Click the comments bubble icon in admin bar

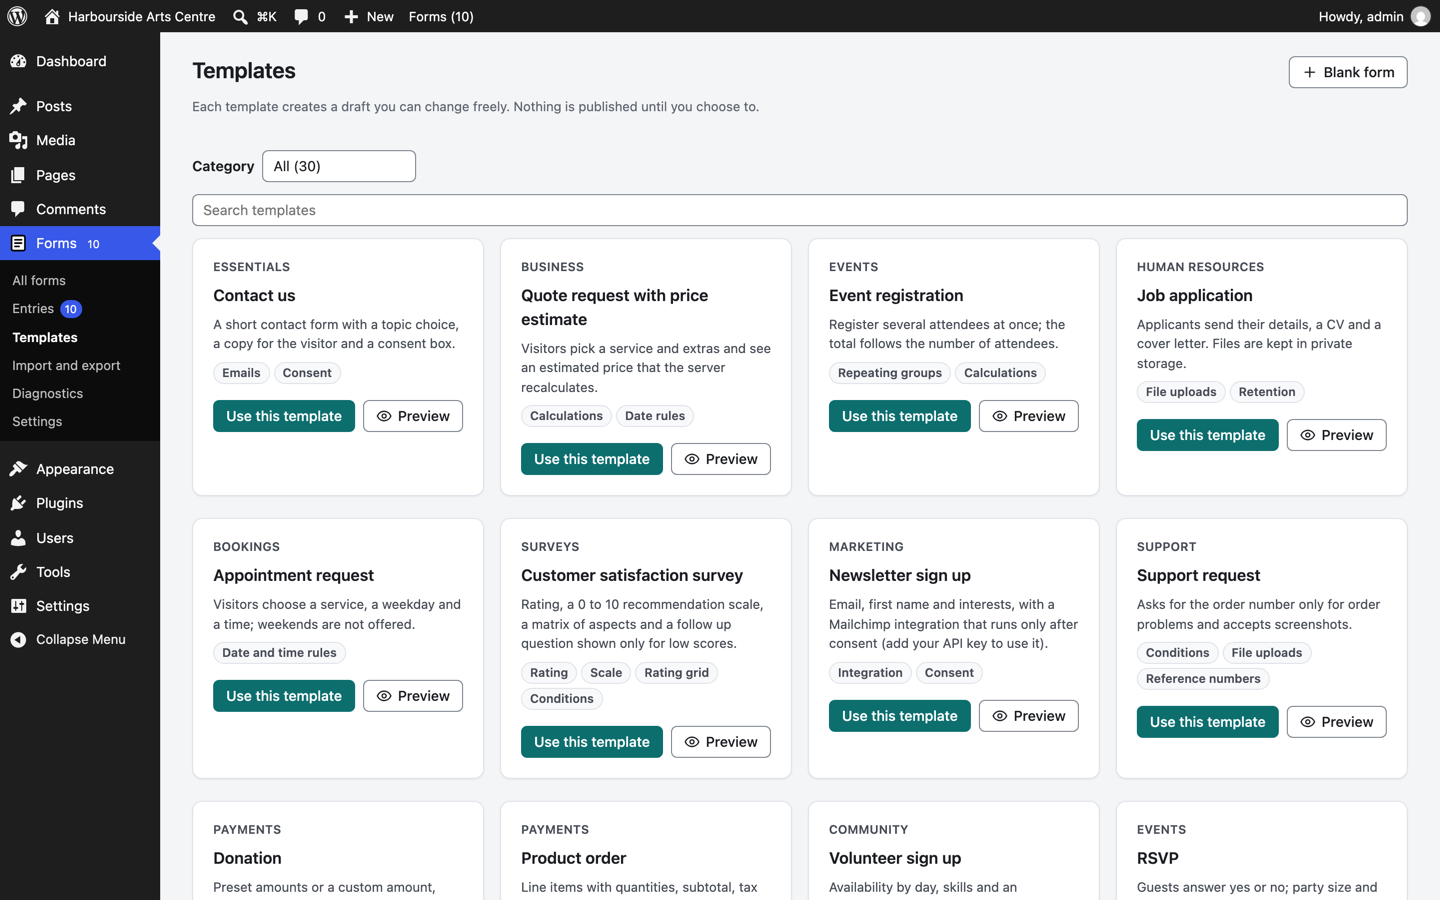point(301,17)
